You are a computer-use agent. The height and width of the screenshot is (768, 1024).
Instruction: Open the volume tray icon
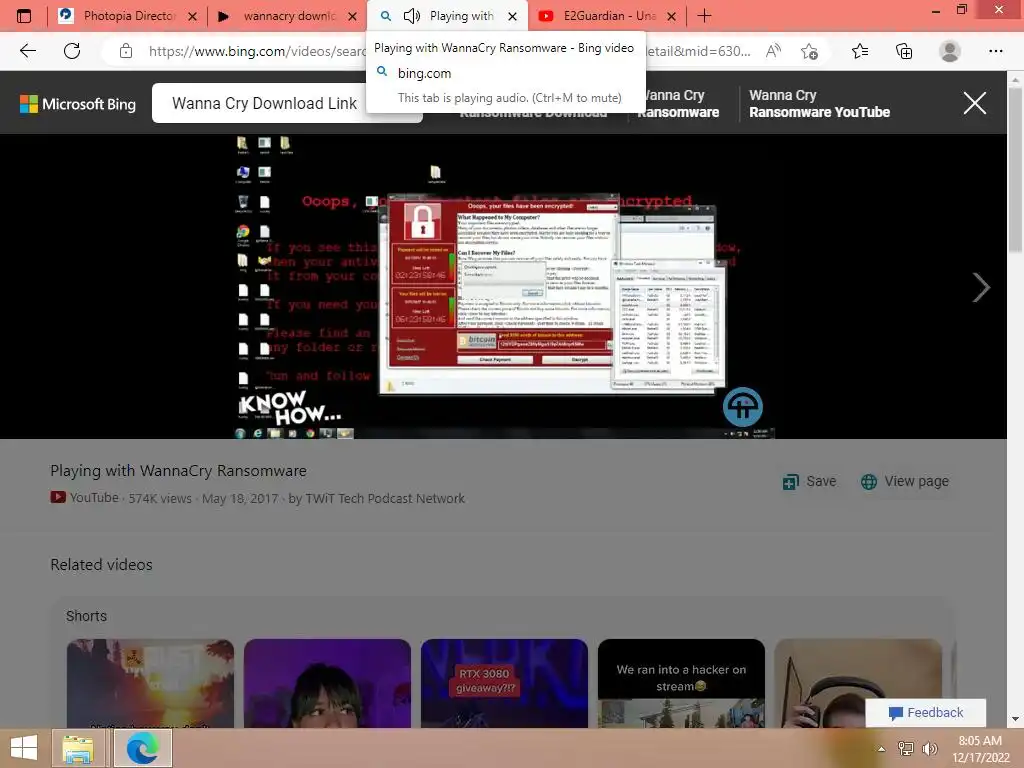[x=929, y=748]
